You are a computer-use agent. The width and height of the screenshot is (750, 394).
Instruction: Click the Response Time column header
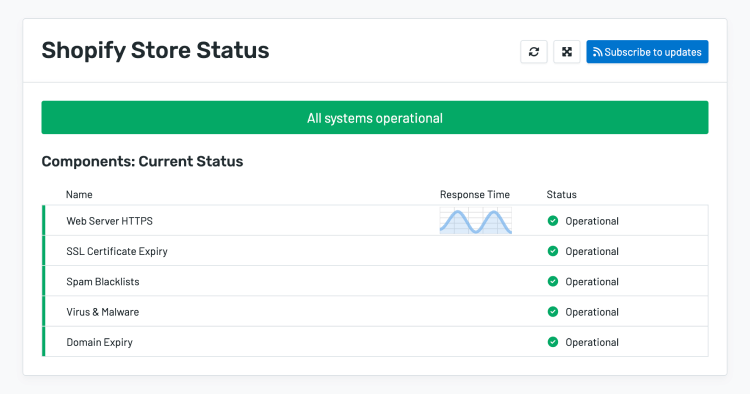[475, 195]
